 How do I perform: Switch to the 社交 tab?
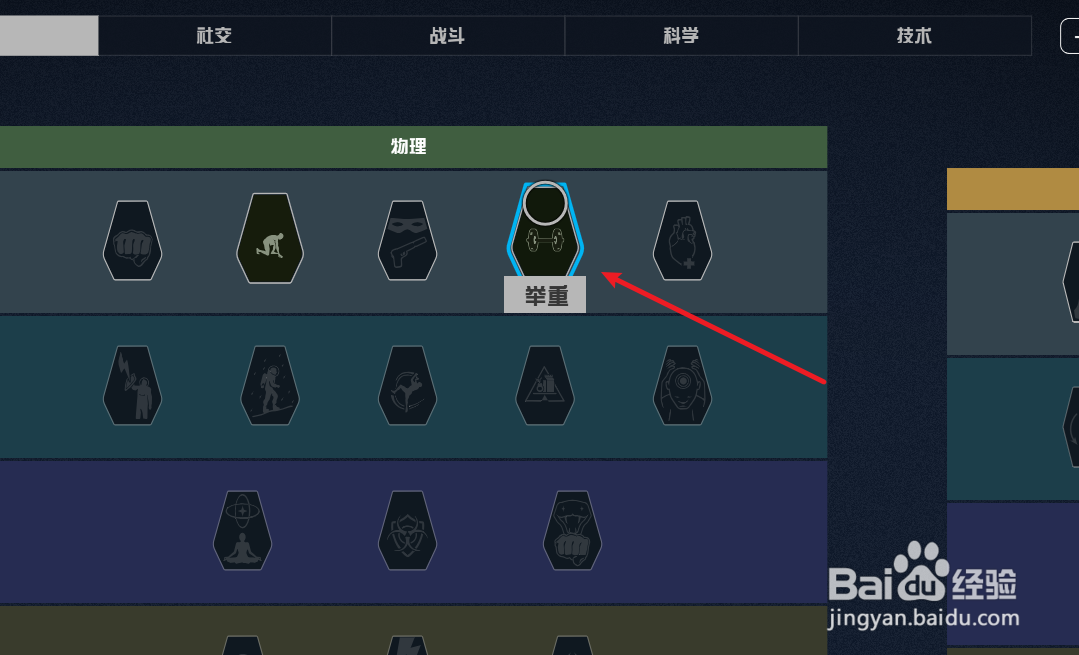click(215, 35)
